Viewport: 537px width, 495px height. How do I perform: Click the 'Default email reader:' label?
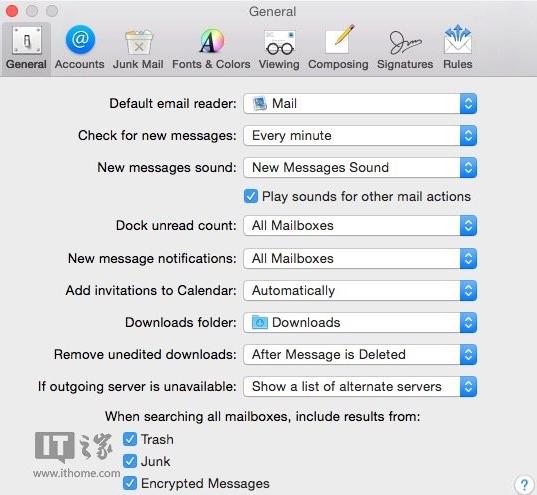[173, 103]
